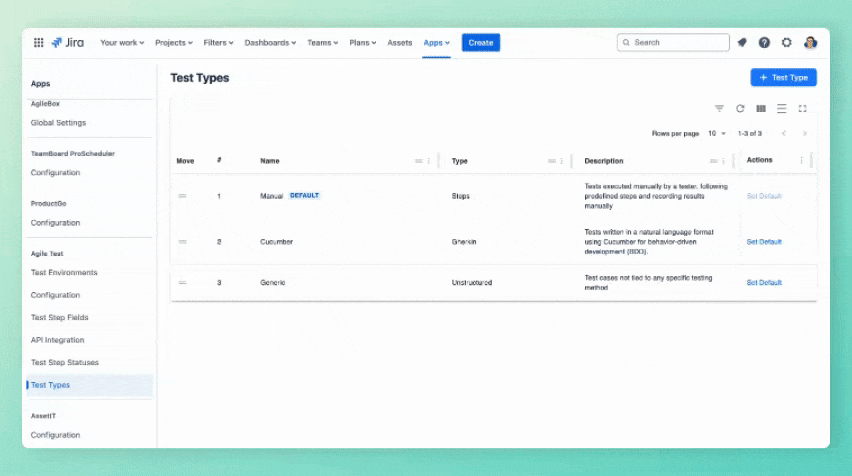Image resolution: width=852 pixels, height=476 pixels.
Task: Expand the Dashboards menu
Action: point(272,43)
